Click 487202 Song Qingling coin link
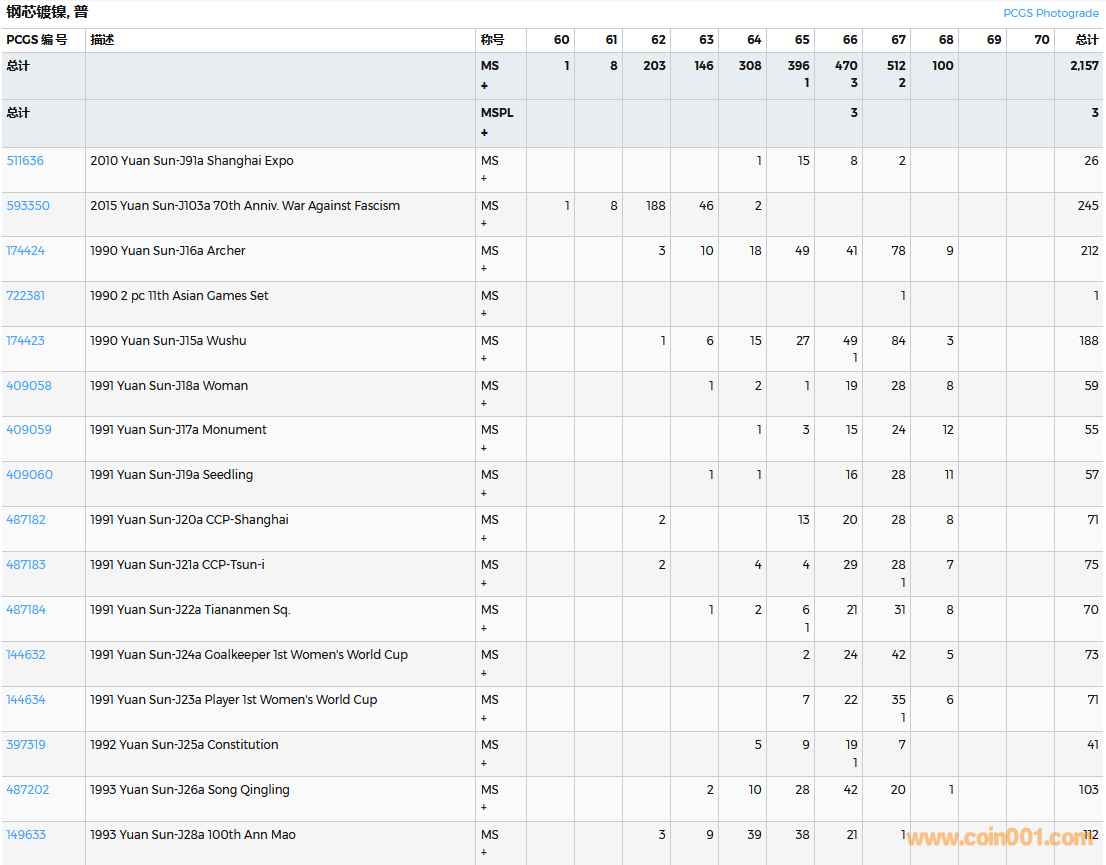The image size is (1106, 865). click(27, 790)
